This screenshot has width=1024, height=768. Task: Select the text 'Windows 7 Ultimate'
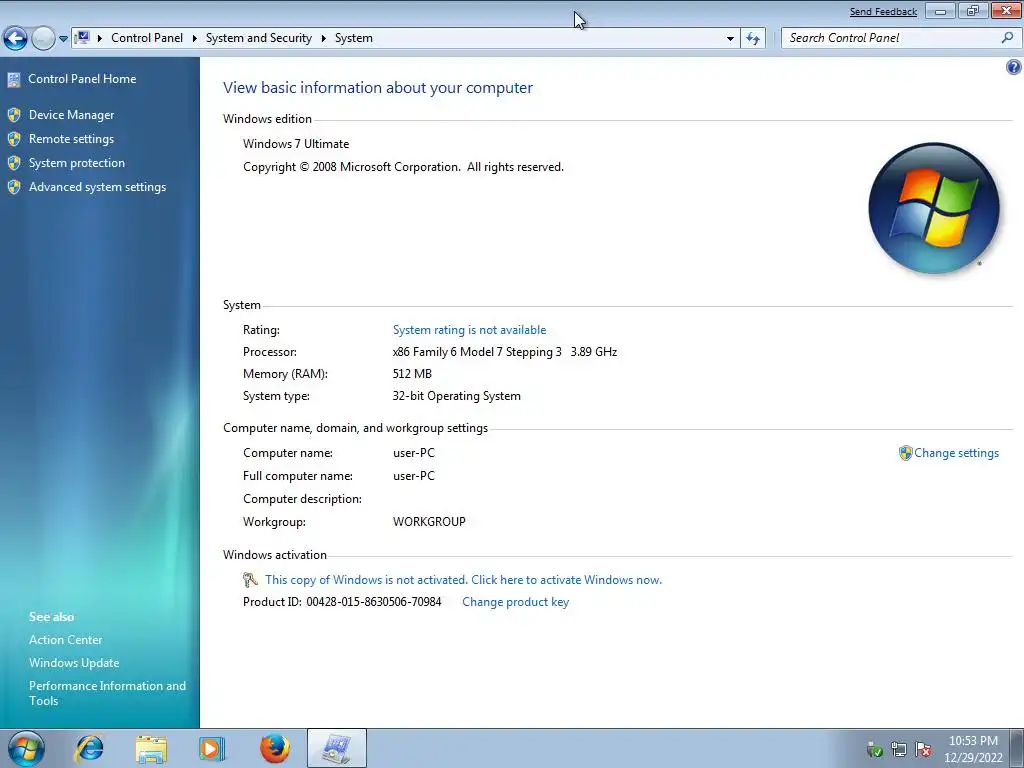coord(296,144)
